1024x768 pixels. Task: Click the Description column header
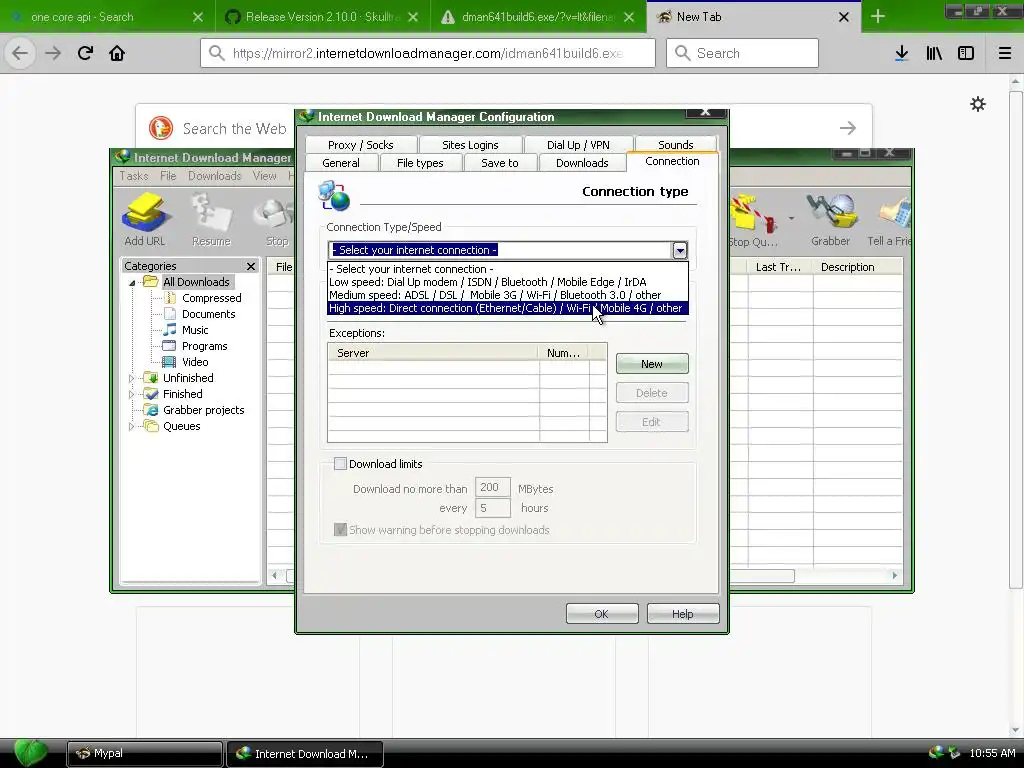tap(857, 267)
